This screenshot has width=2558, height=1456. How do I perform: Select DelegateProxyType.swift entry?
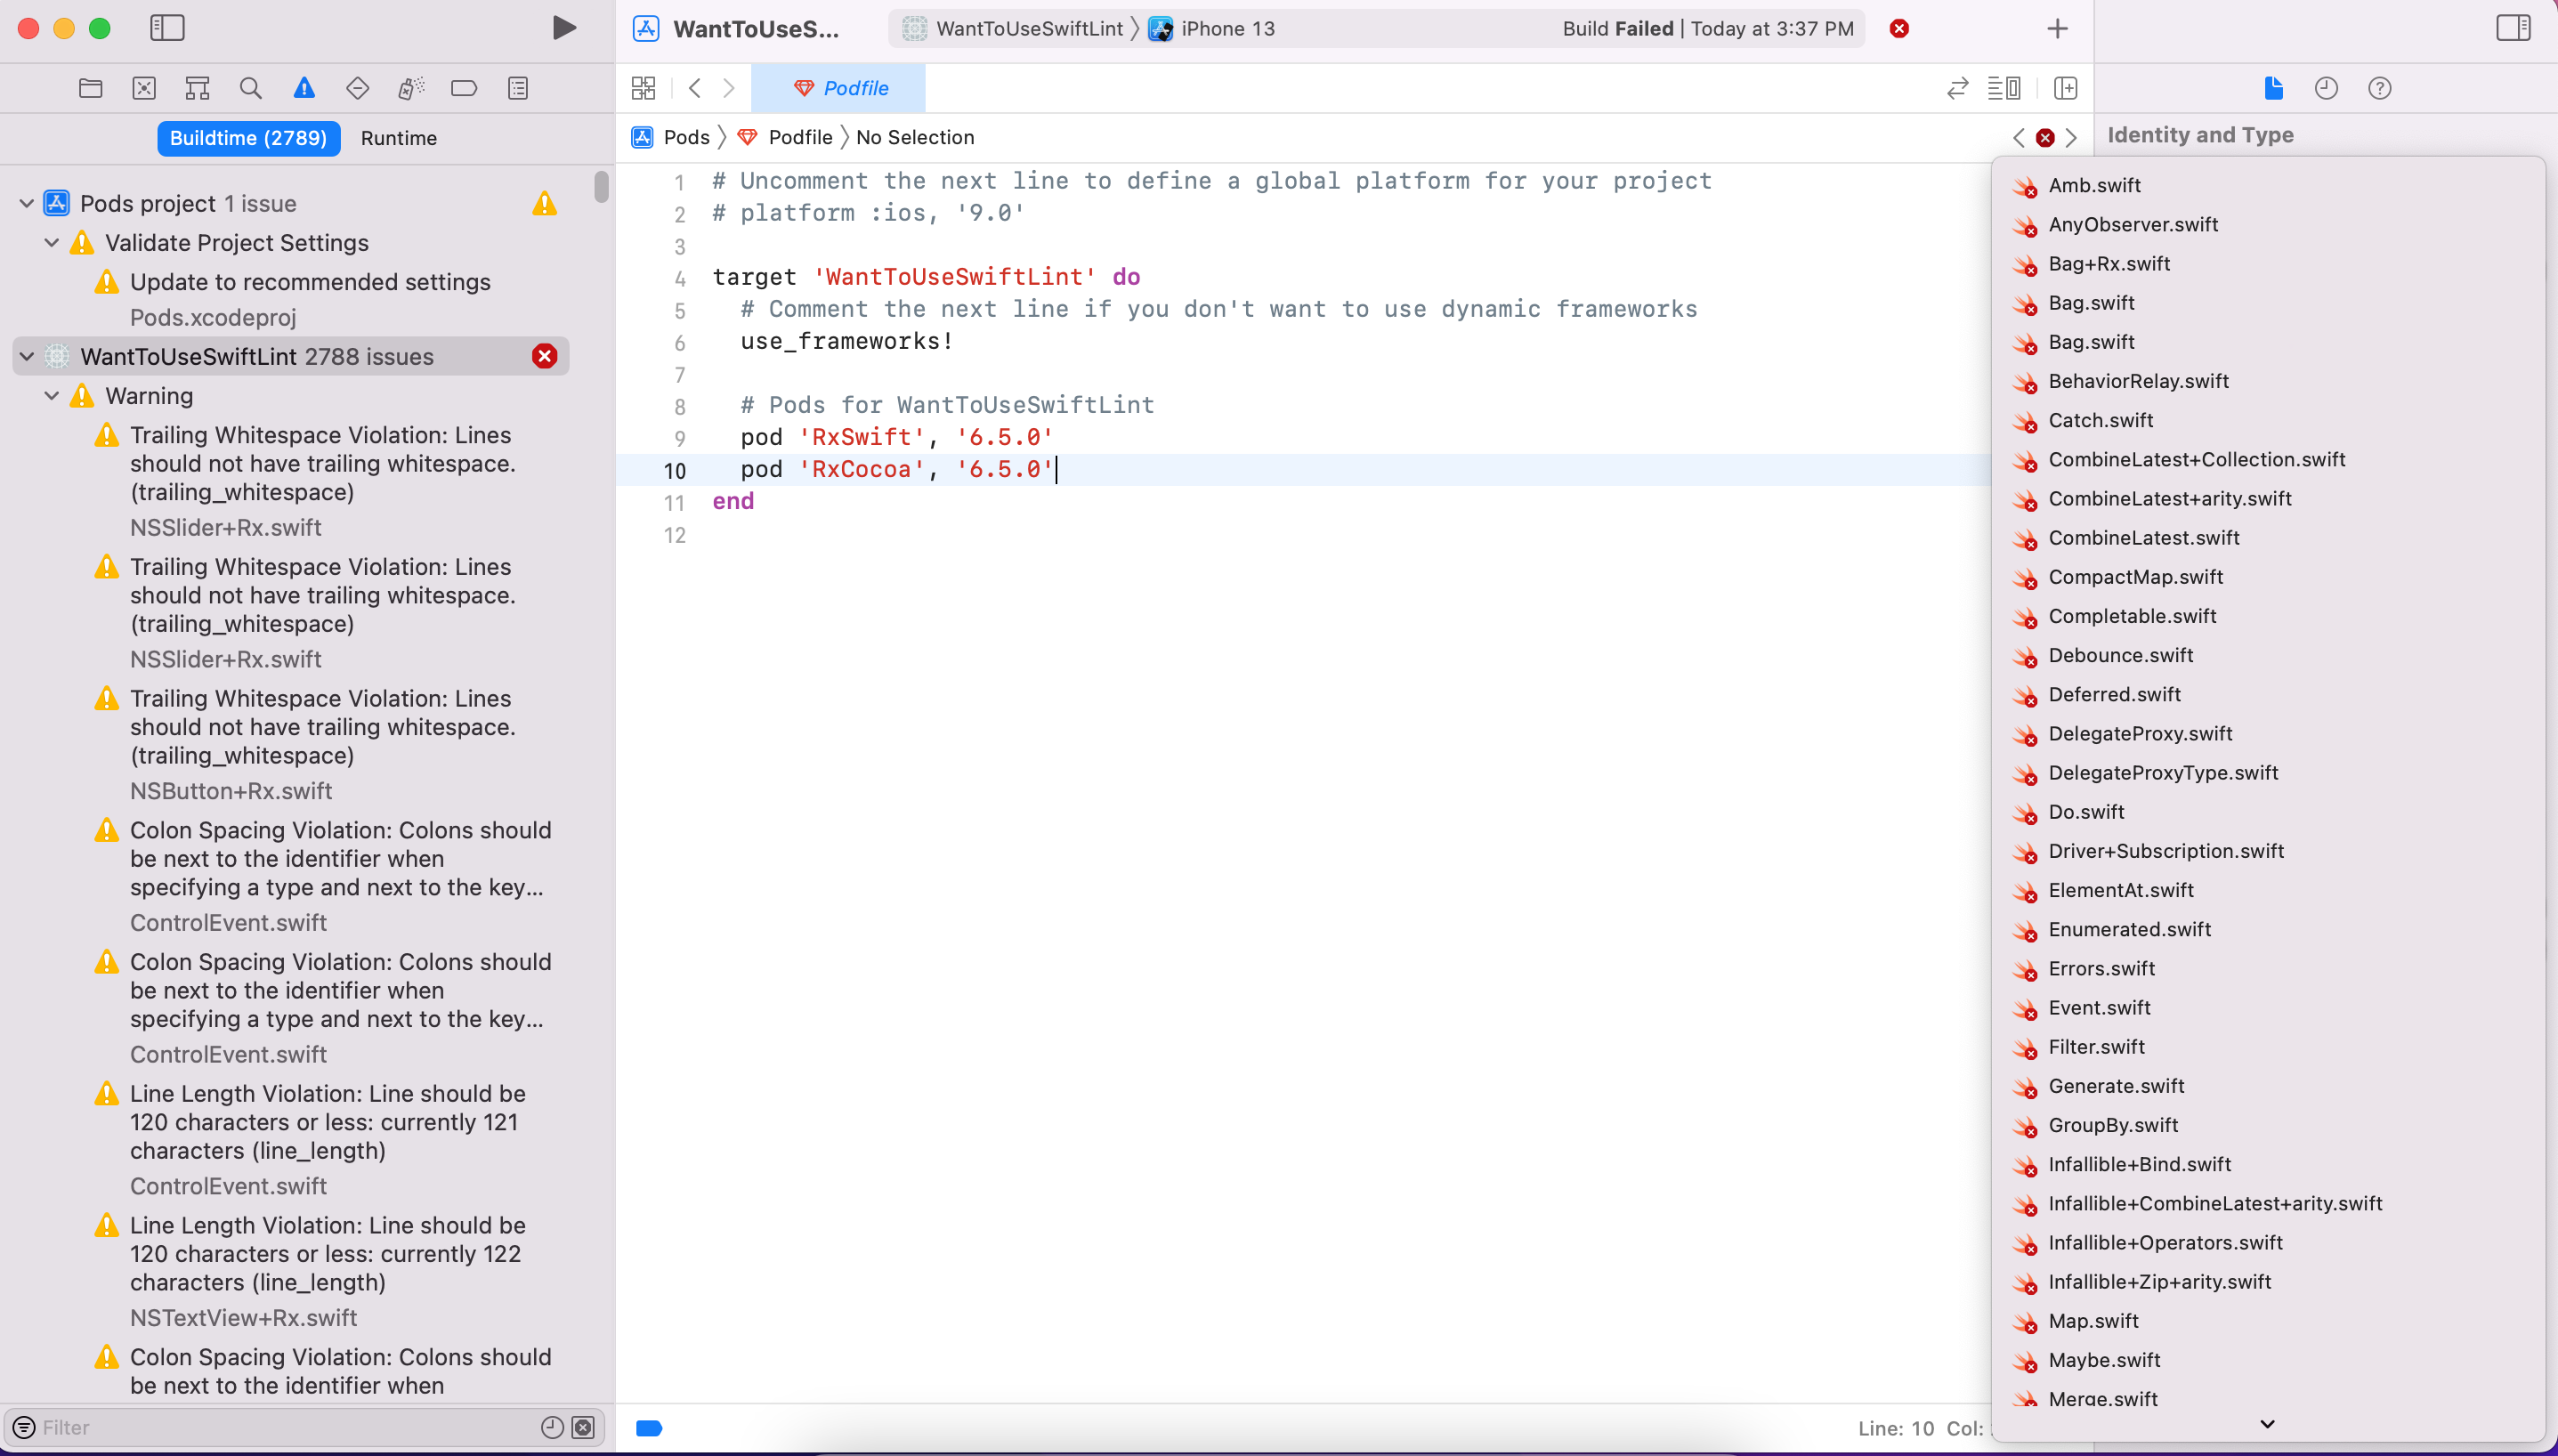pyautogui.click(x=2268, y=773)
